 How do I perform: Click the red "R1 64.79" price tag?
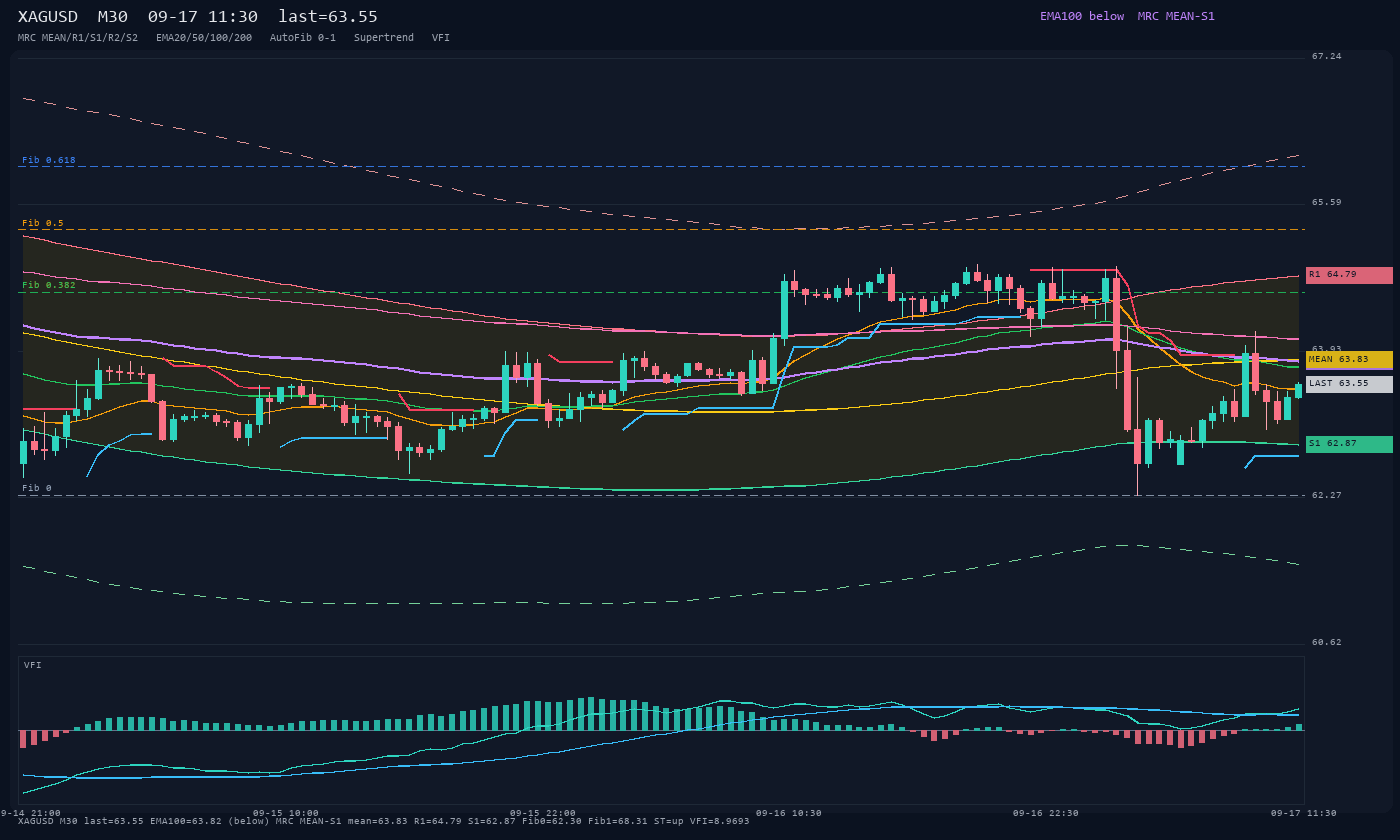coord(1349,275)
